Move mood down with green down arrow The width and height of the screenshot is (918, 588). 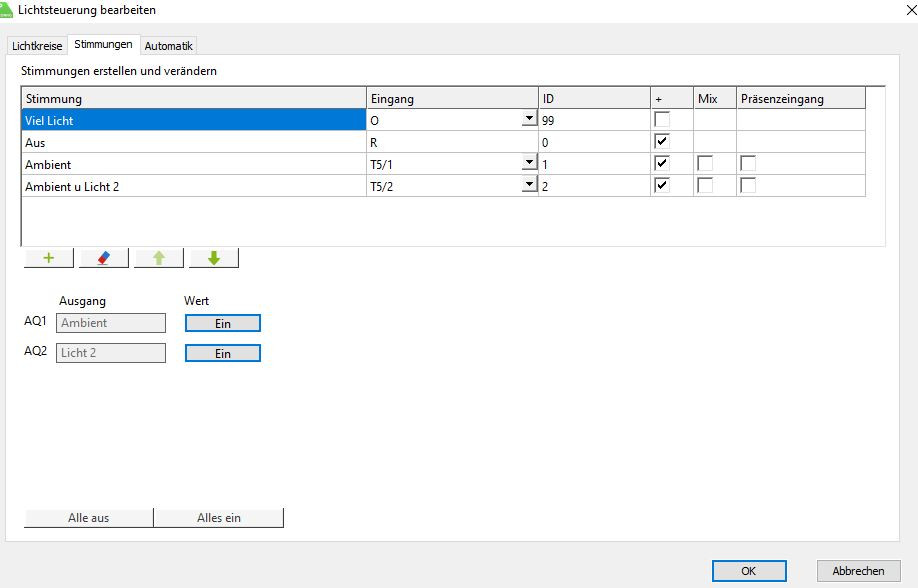point(213,258)
